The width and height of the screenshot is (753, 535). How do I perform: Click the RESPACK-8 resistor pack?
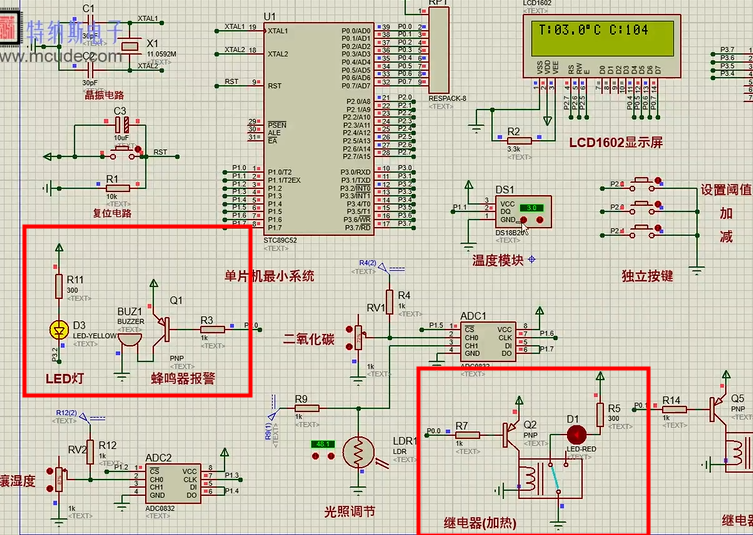click(x=438, y=50)
